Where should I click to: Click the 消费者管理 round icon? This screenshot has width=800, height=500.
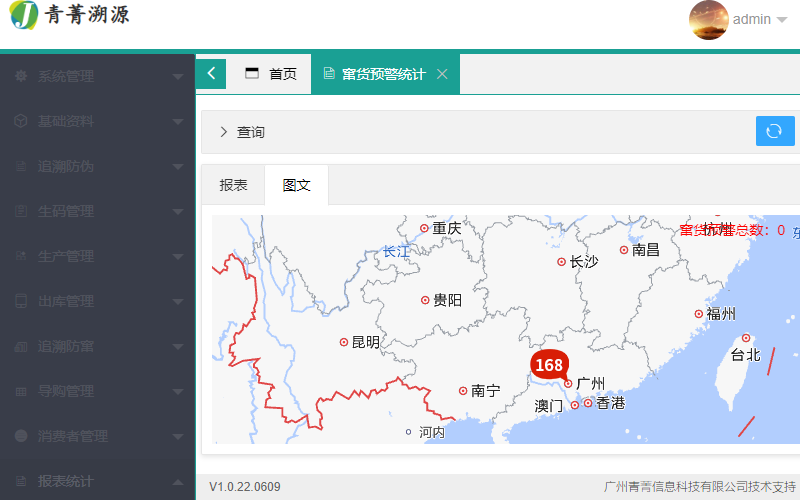click(21, 436)
